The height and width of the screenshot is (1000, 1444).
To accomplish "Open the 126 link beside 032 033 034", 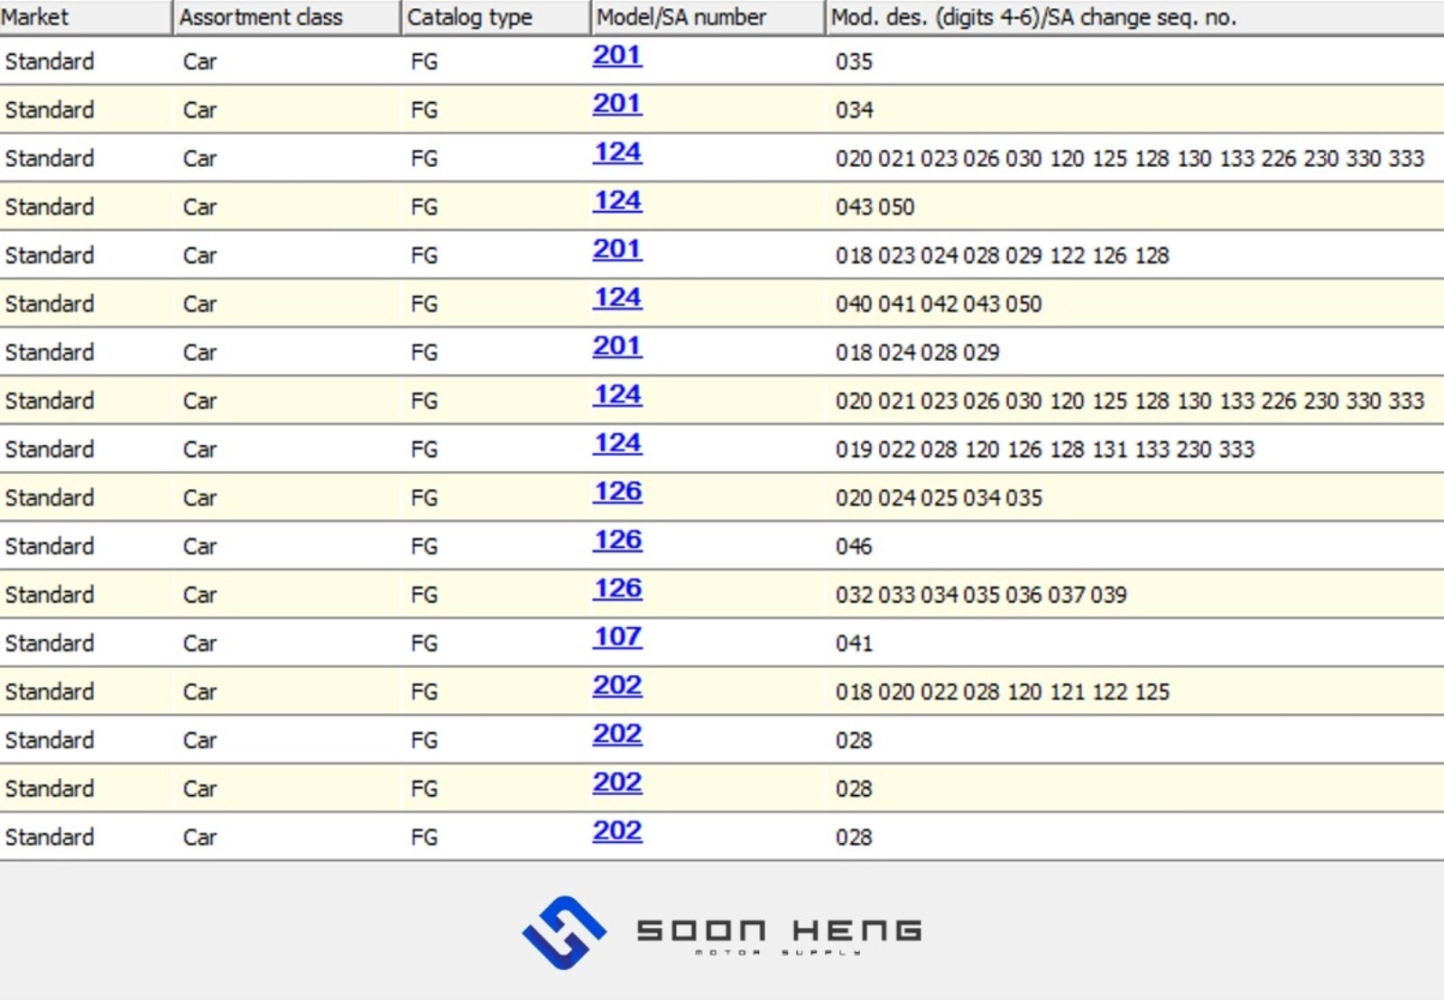I will 617,589.
